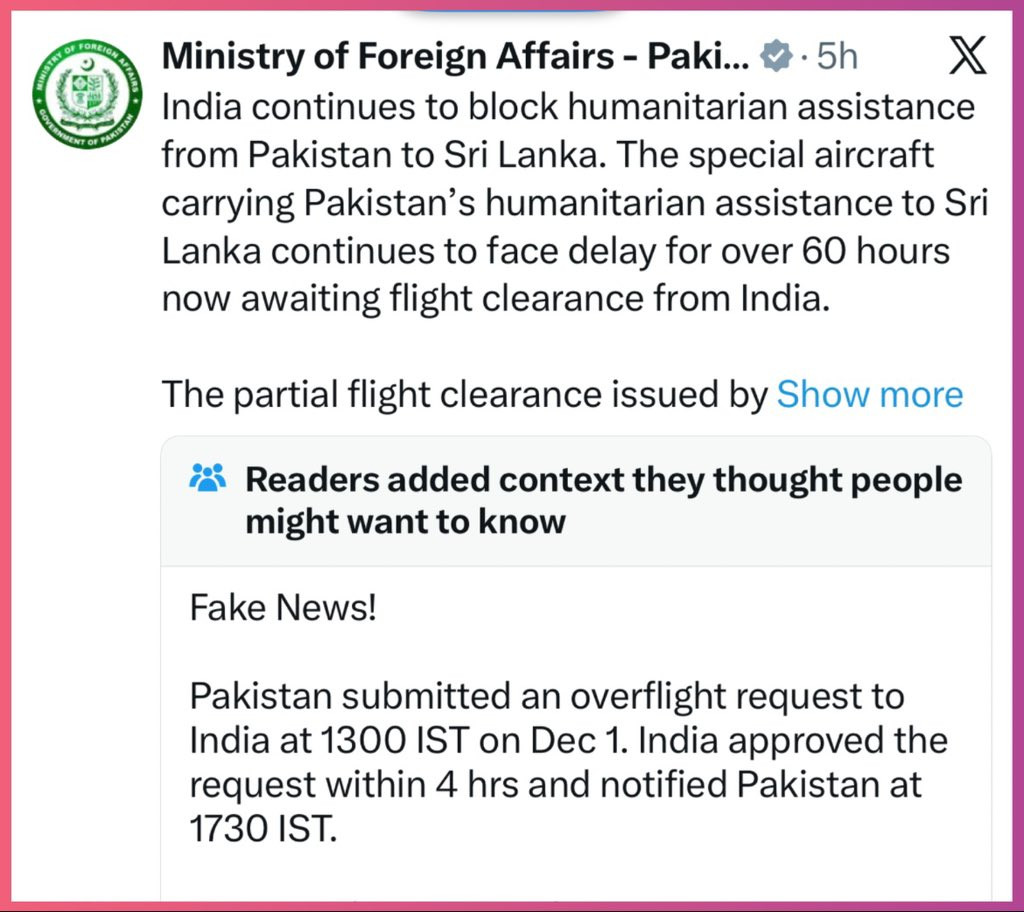Image resolution: width=1024 pixels, height=912 pixels.
Task: Click the Community Notes people icon
Action: coord(207,478)
